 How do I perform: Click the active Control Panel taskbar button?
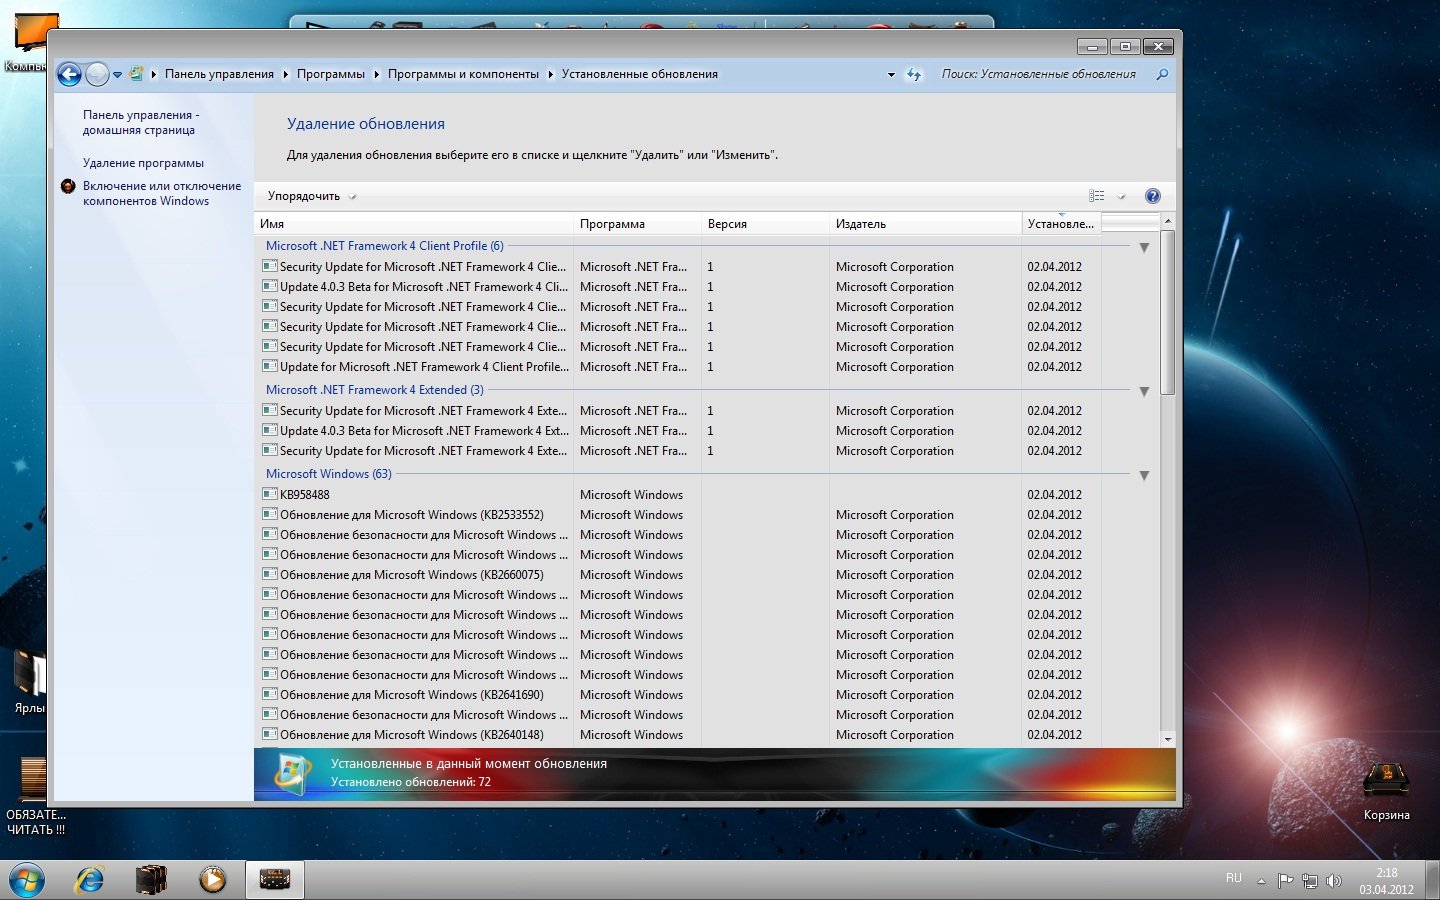275,880
